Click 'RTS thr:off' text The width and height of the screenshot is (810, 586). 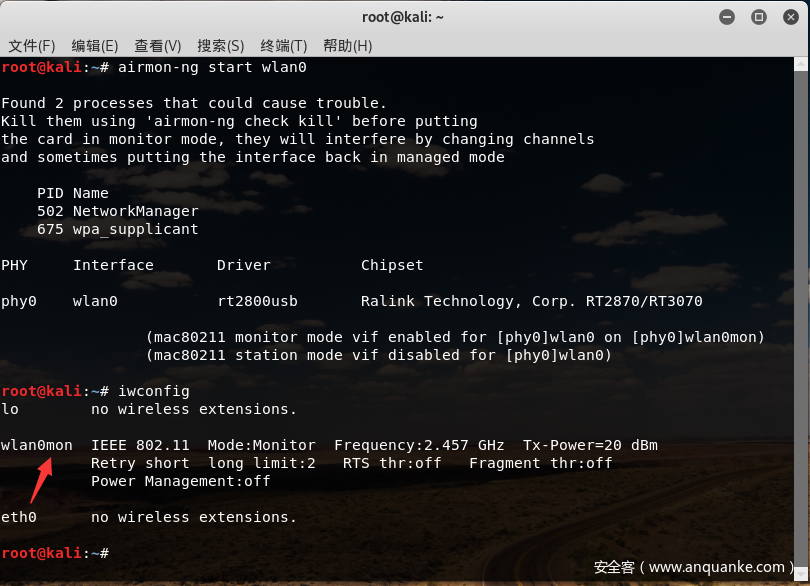point(392,464)
